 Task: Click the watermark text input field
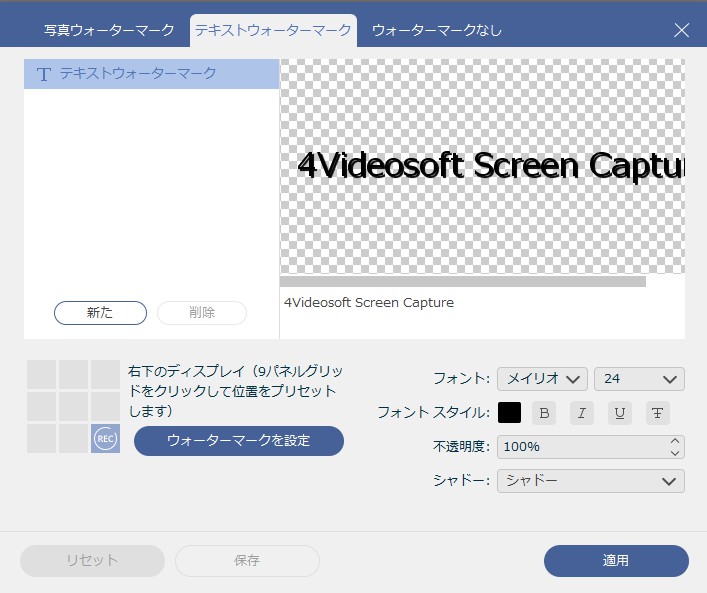click(x=482, y=313)
